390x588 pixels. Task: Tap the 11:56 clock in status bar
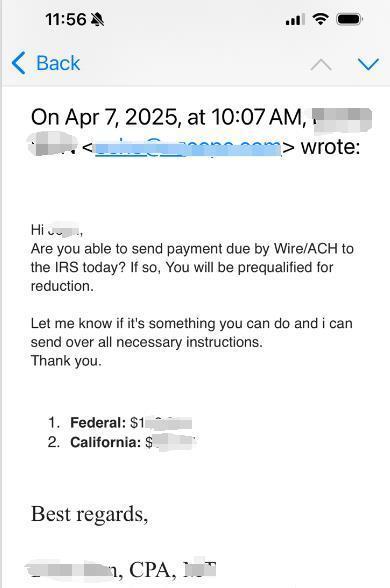[x=66, y=19]
